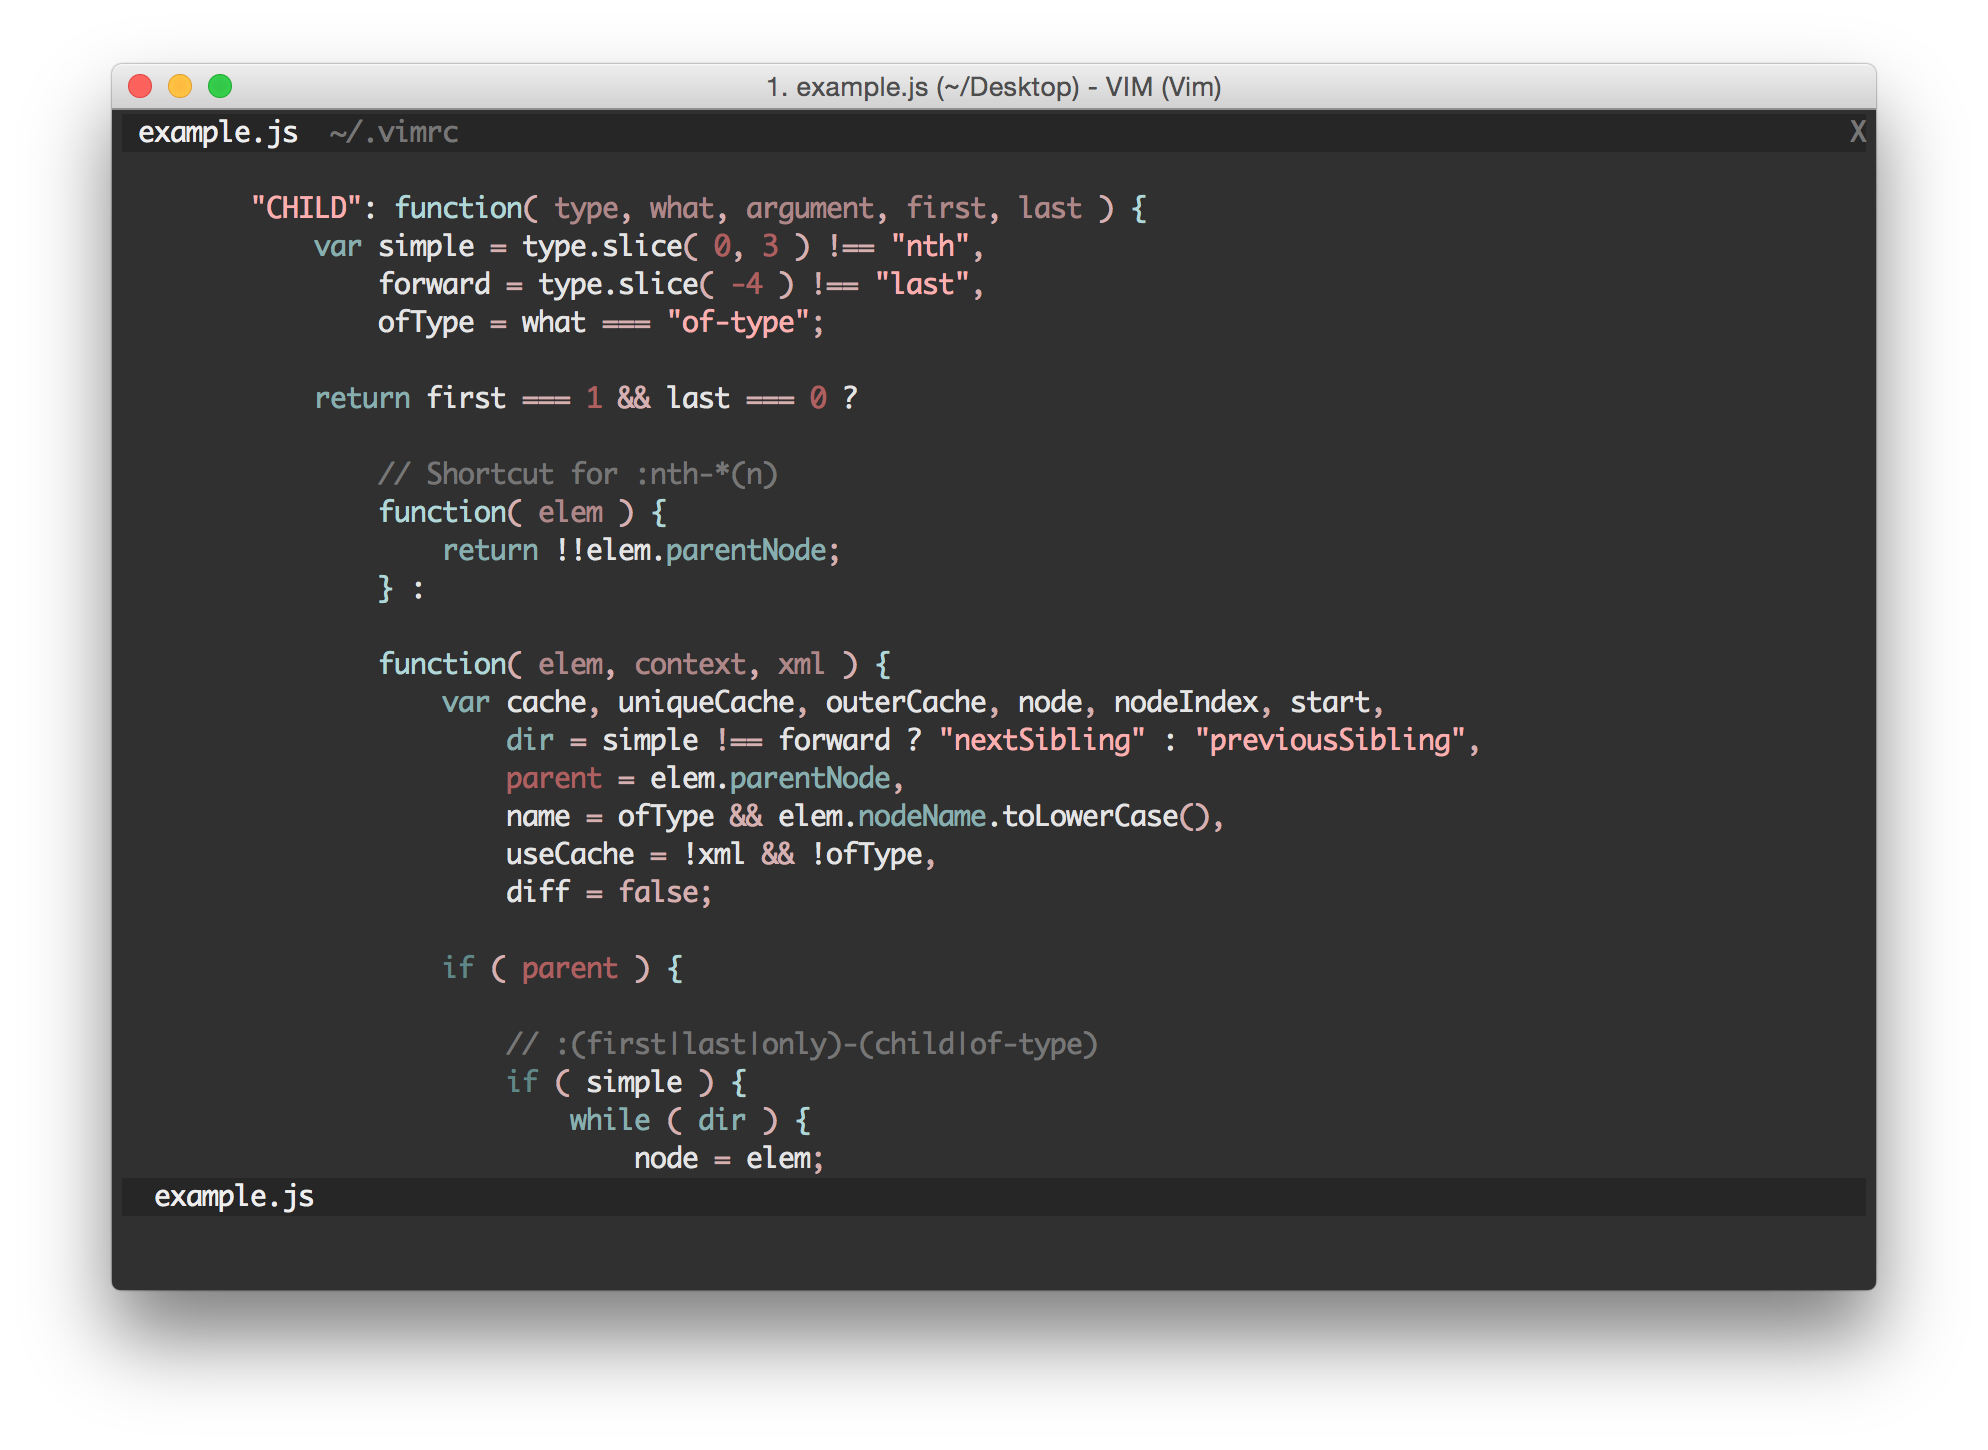Click the yellow minimize window button
The image size is (1988, 1450).
180,87
